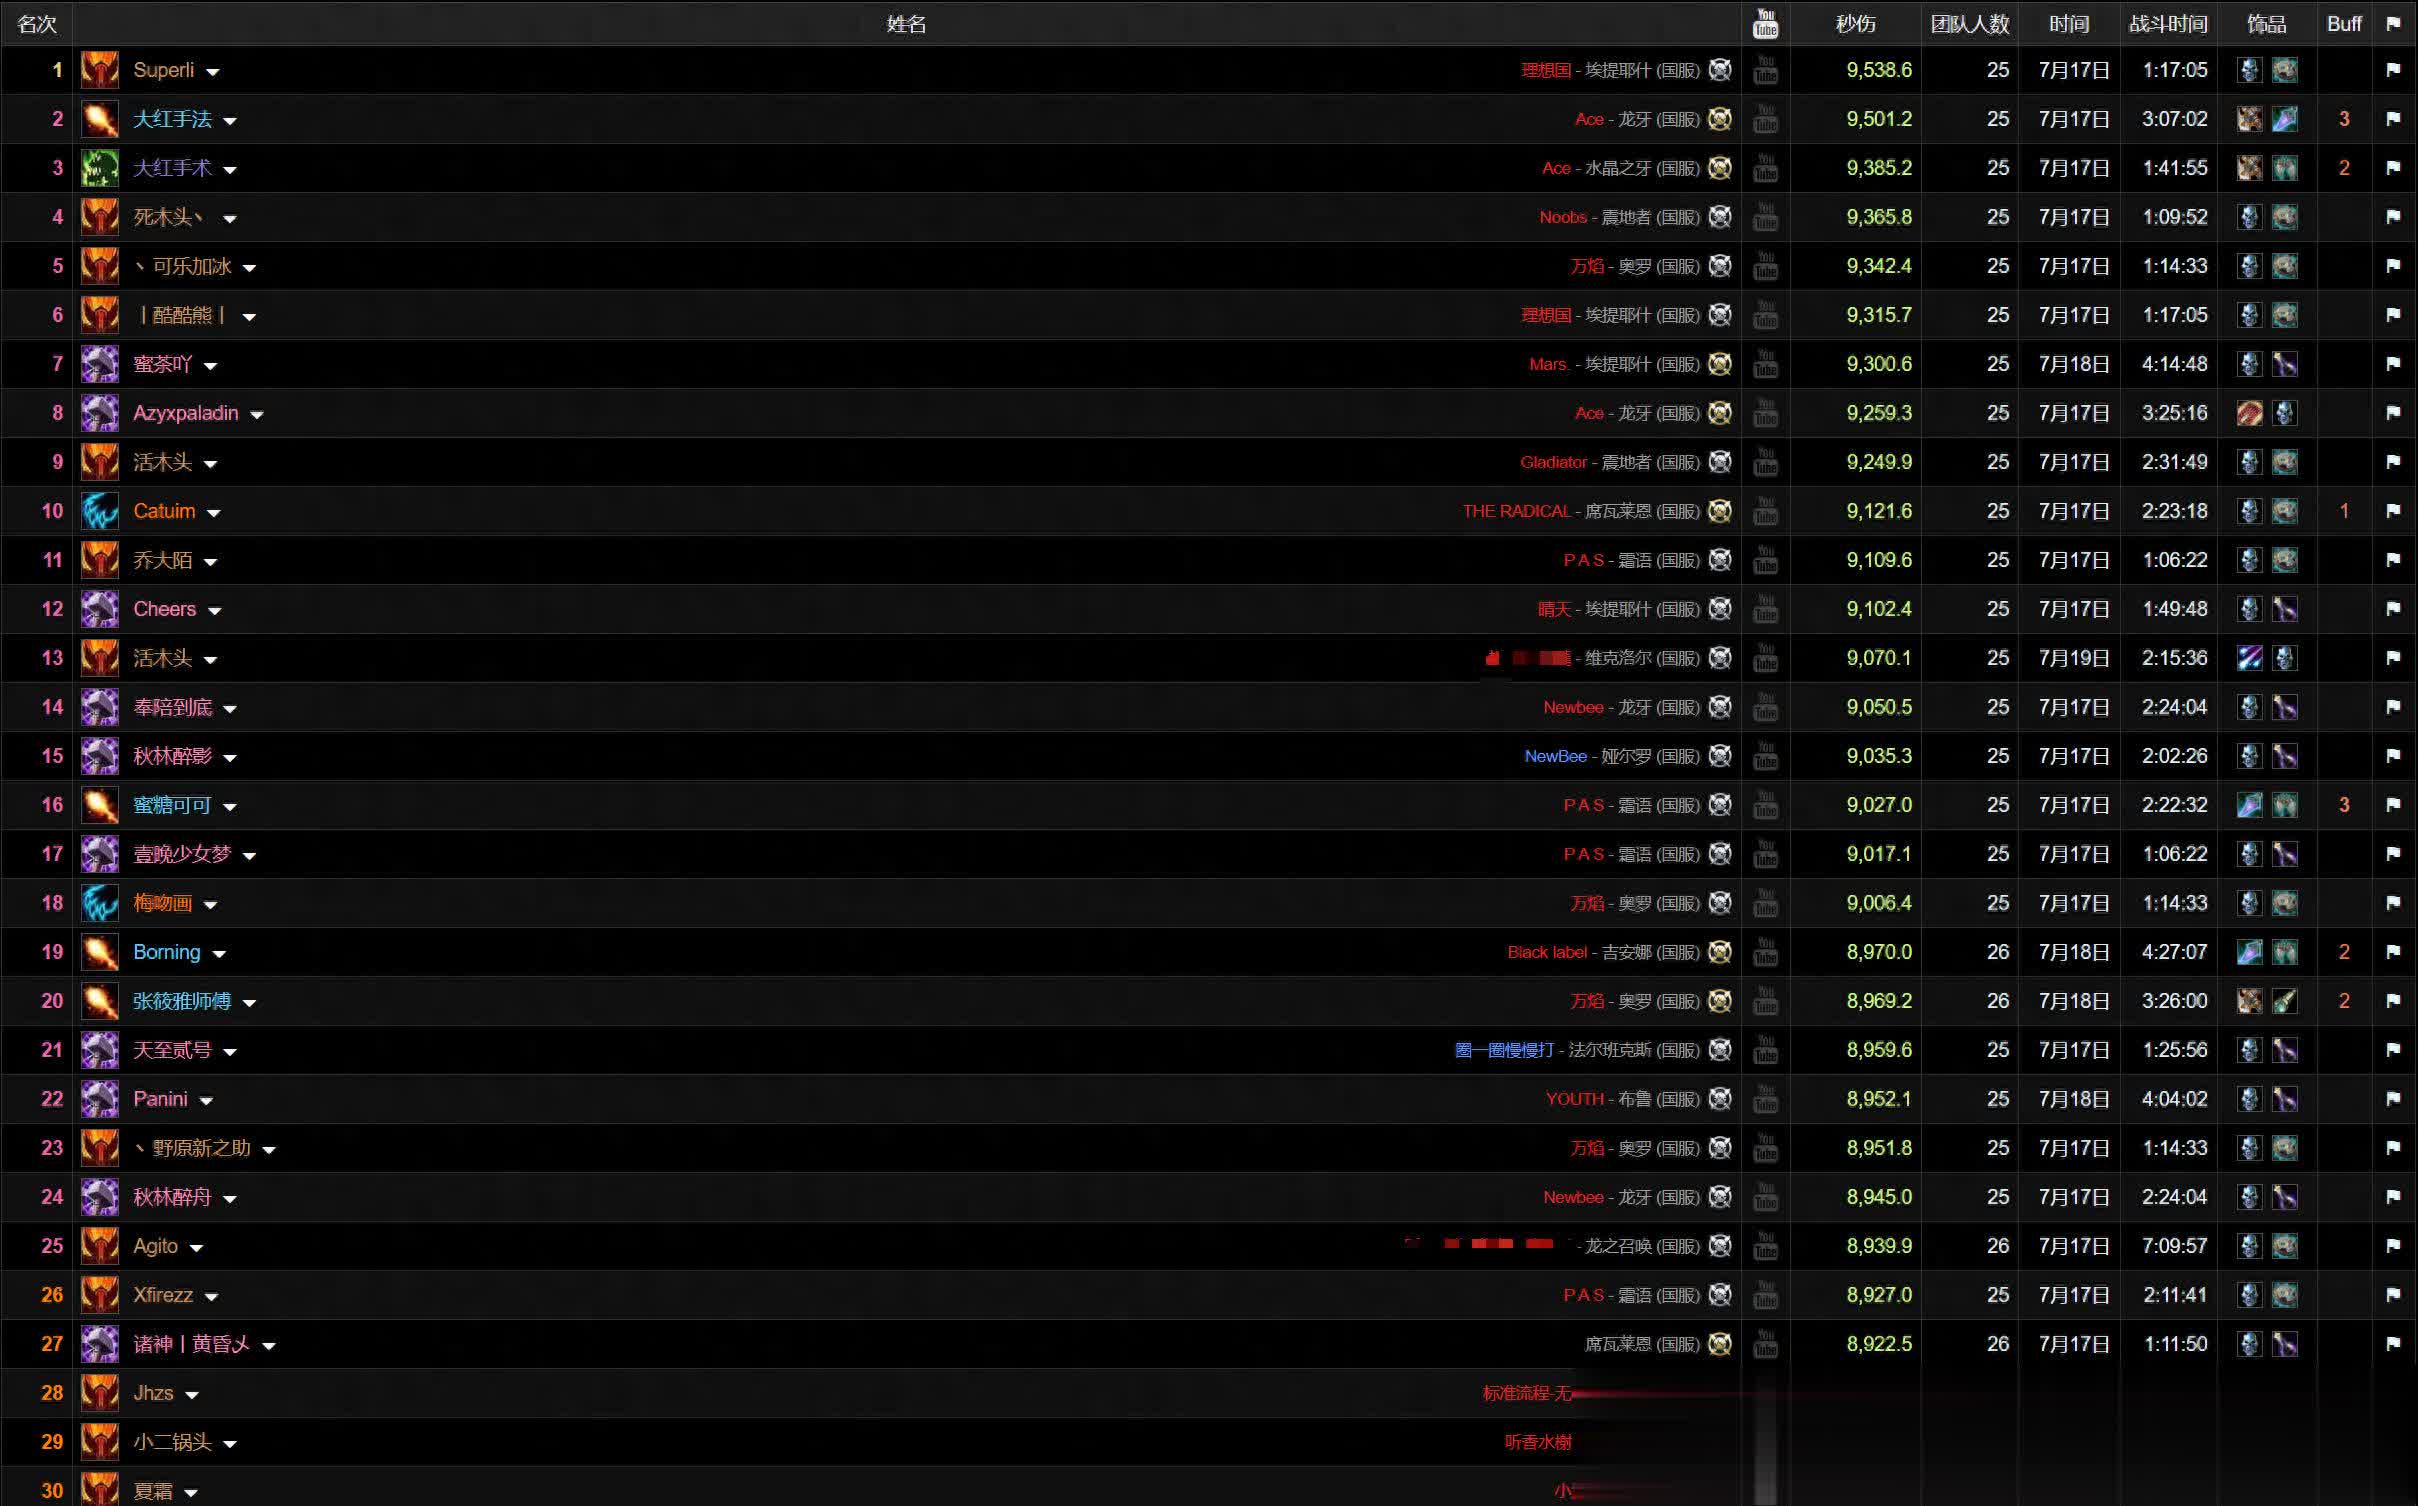Click YouTube icon in Superli's row
2418x1506 pixels.
(1765, 70)
